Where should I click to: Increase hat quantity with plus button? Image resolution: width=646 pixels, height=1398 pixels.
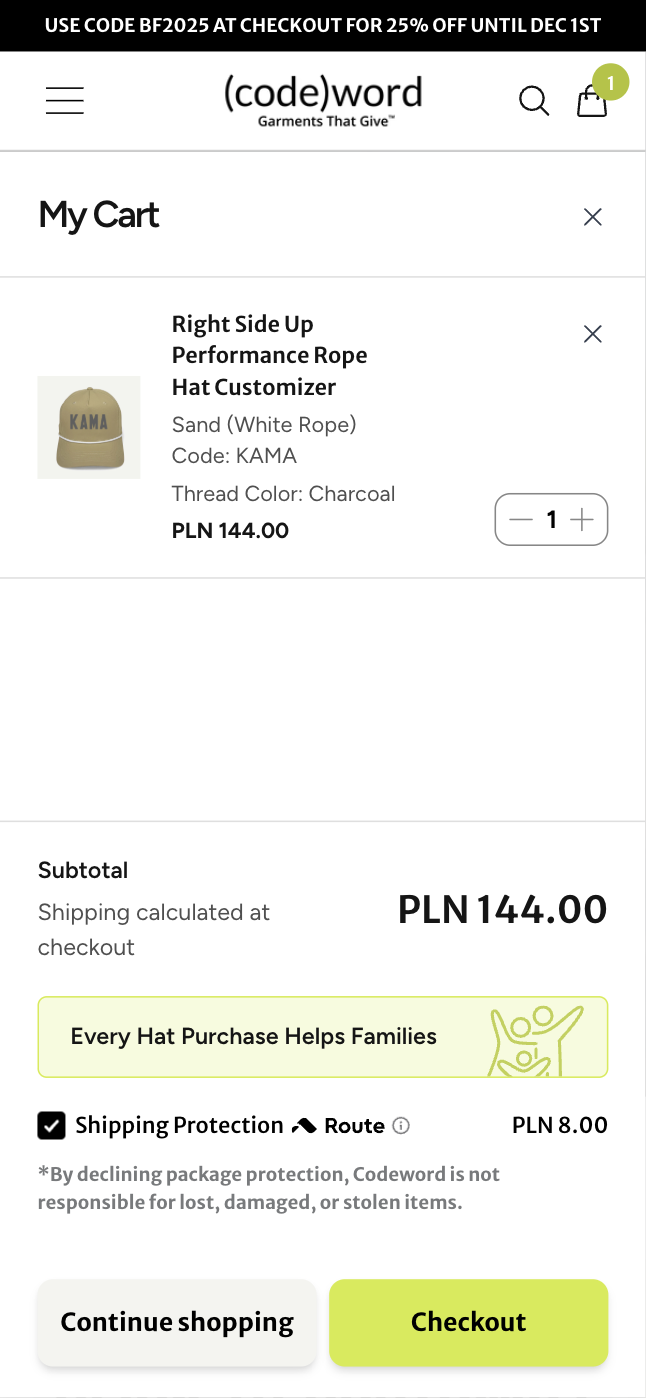pyautogui.click(x=582, y=520)
